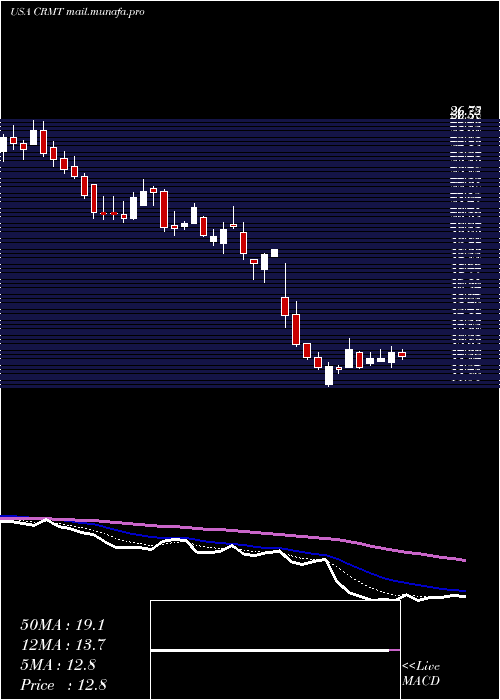Click the blue 12MA line at its right end

[x=463, y=591]
